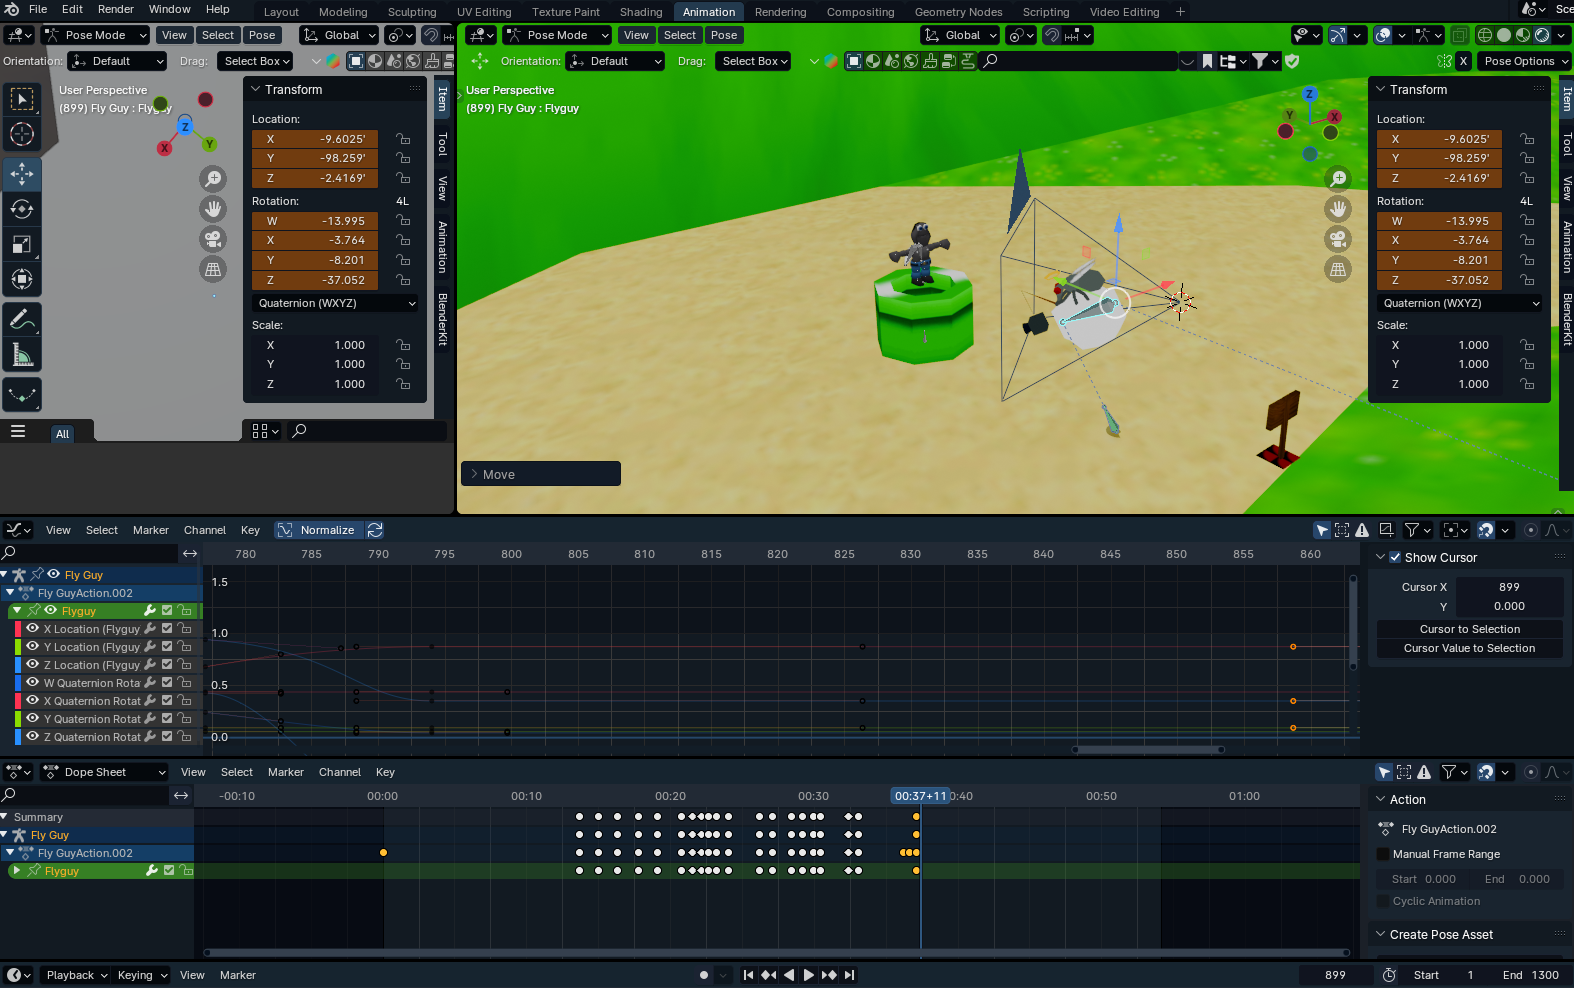Screen dimensions: 1574x988
Task: Click the Cursor to Selection button
Action: 1469,629
